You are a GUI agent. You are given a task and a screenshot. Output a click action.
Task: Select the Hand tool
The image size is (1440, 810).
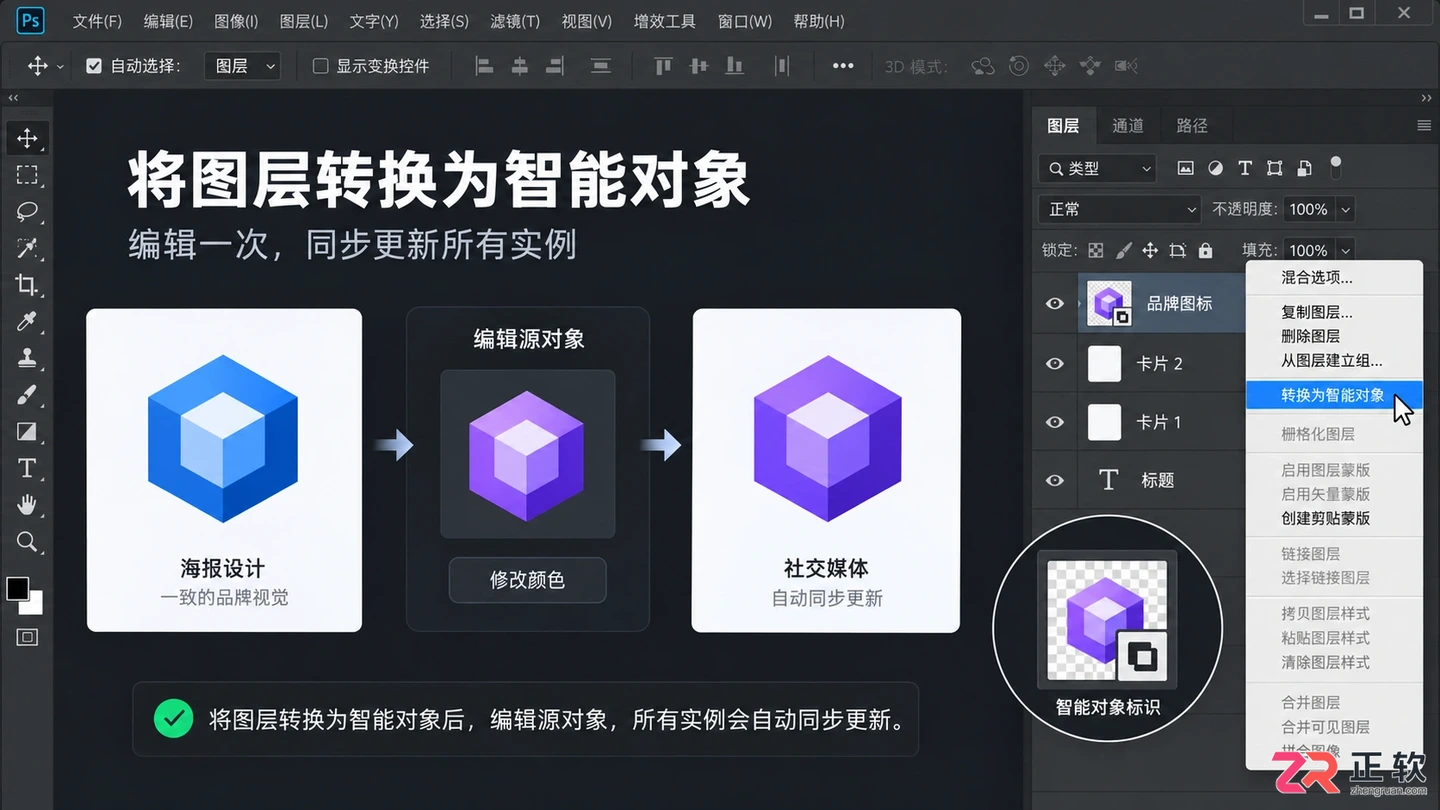[27, 505]
